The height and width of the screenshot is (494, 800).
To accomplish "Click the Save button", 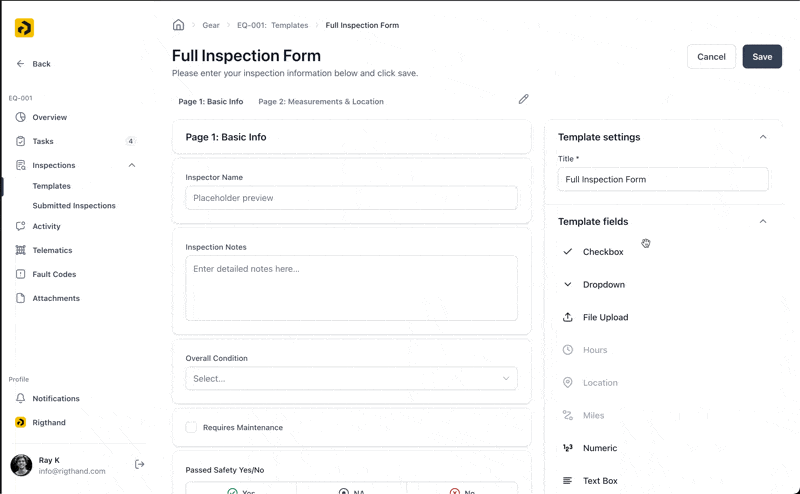I will tap(762, 57).
